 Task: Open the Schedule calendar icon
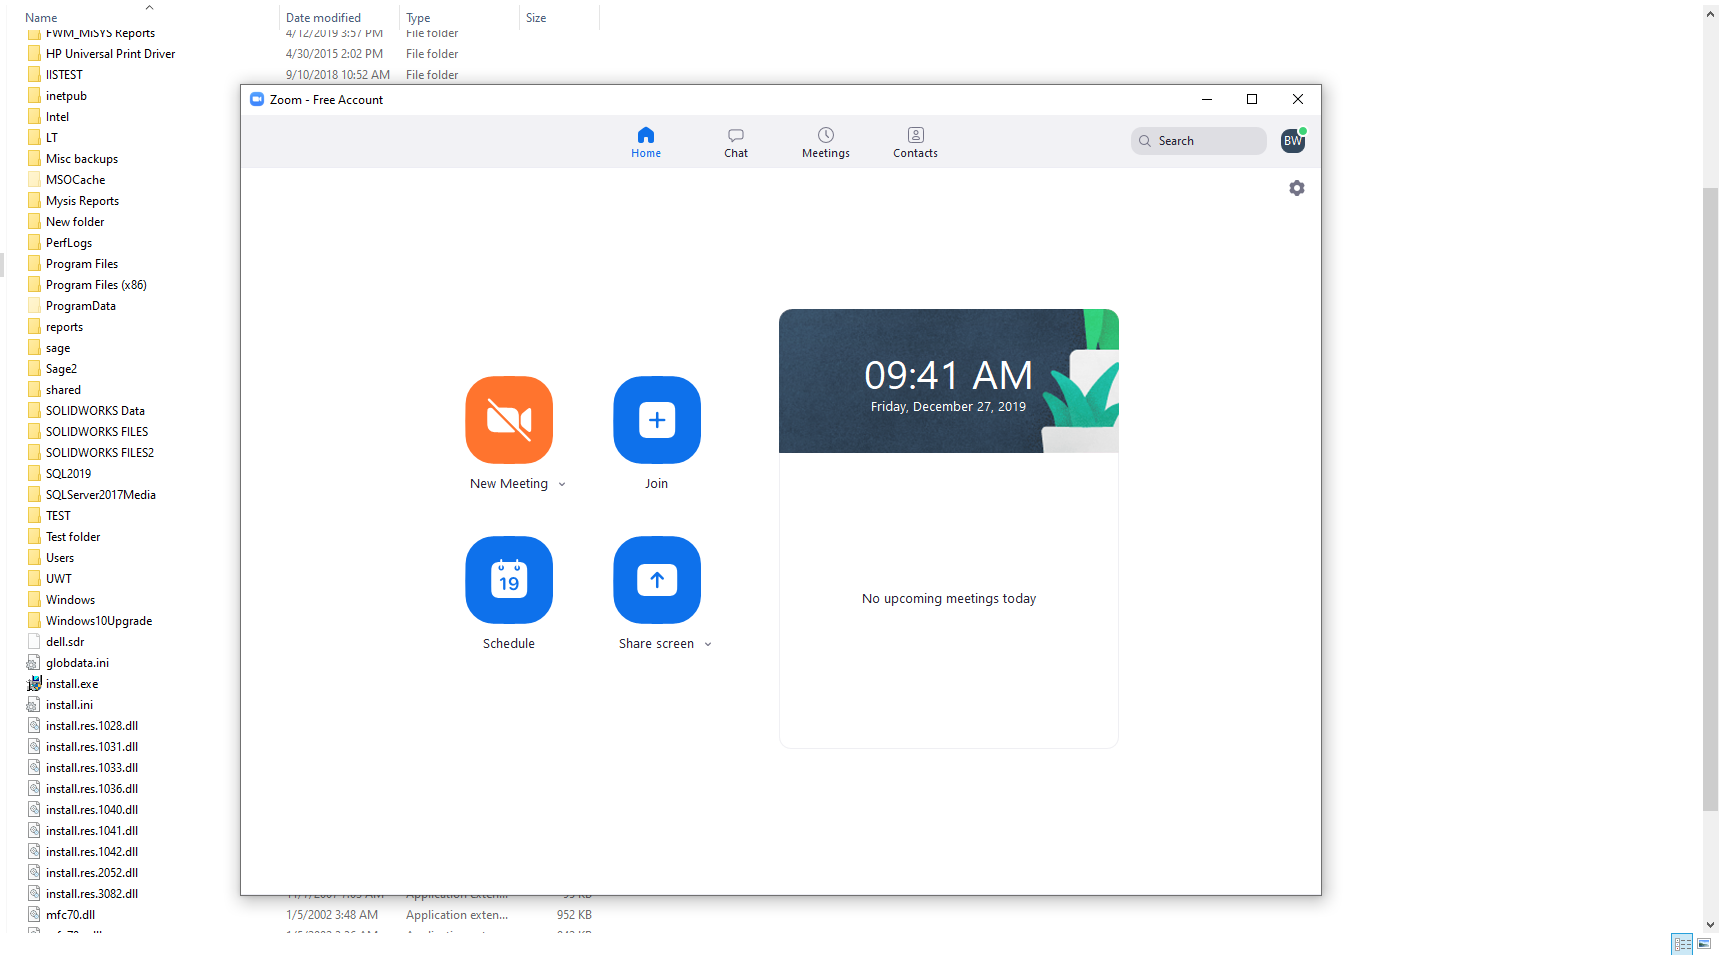pos(509,580)
